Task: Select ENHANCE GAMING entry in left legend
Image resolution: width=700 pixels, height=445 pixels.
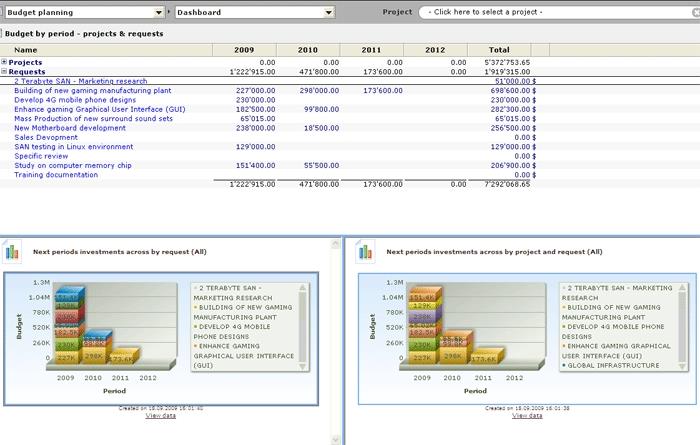Action: tap(244, 355)
